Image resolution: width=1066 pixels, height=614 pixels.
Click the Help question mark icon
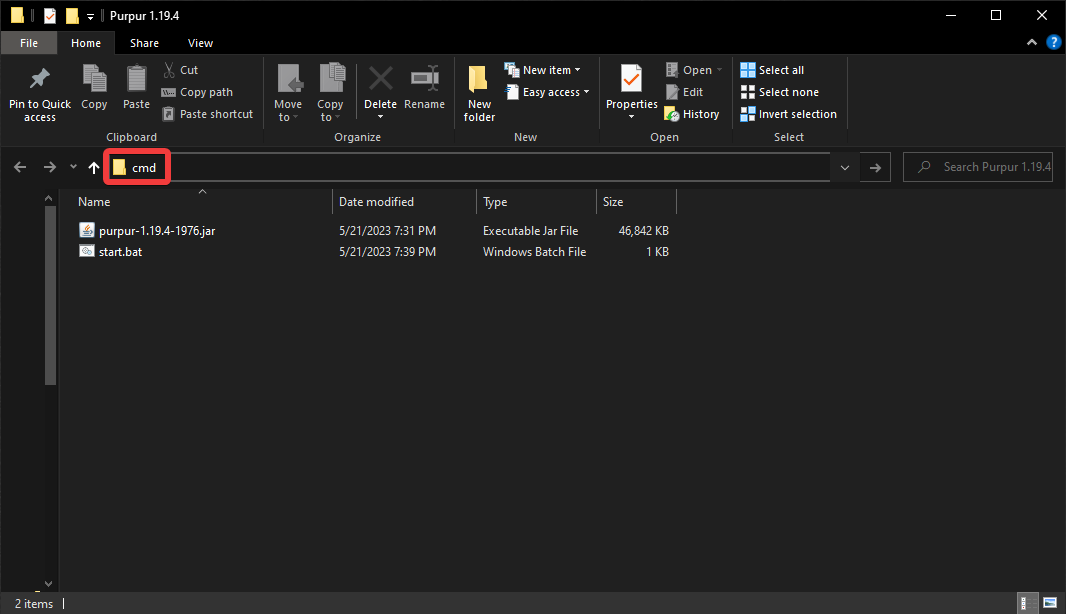[1053, 43]
